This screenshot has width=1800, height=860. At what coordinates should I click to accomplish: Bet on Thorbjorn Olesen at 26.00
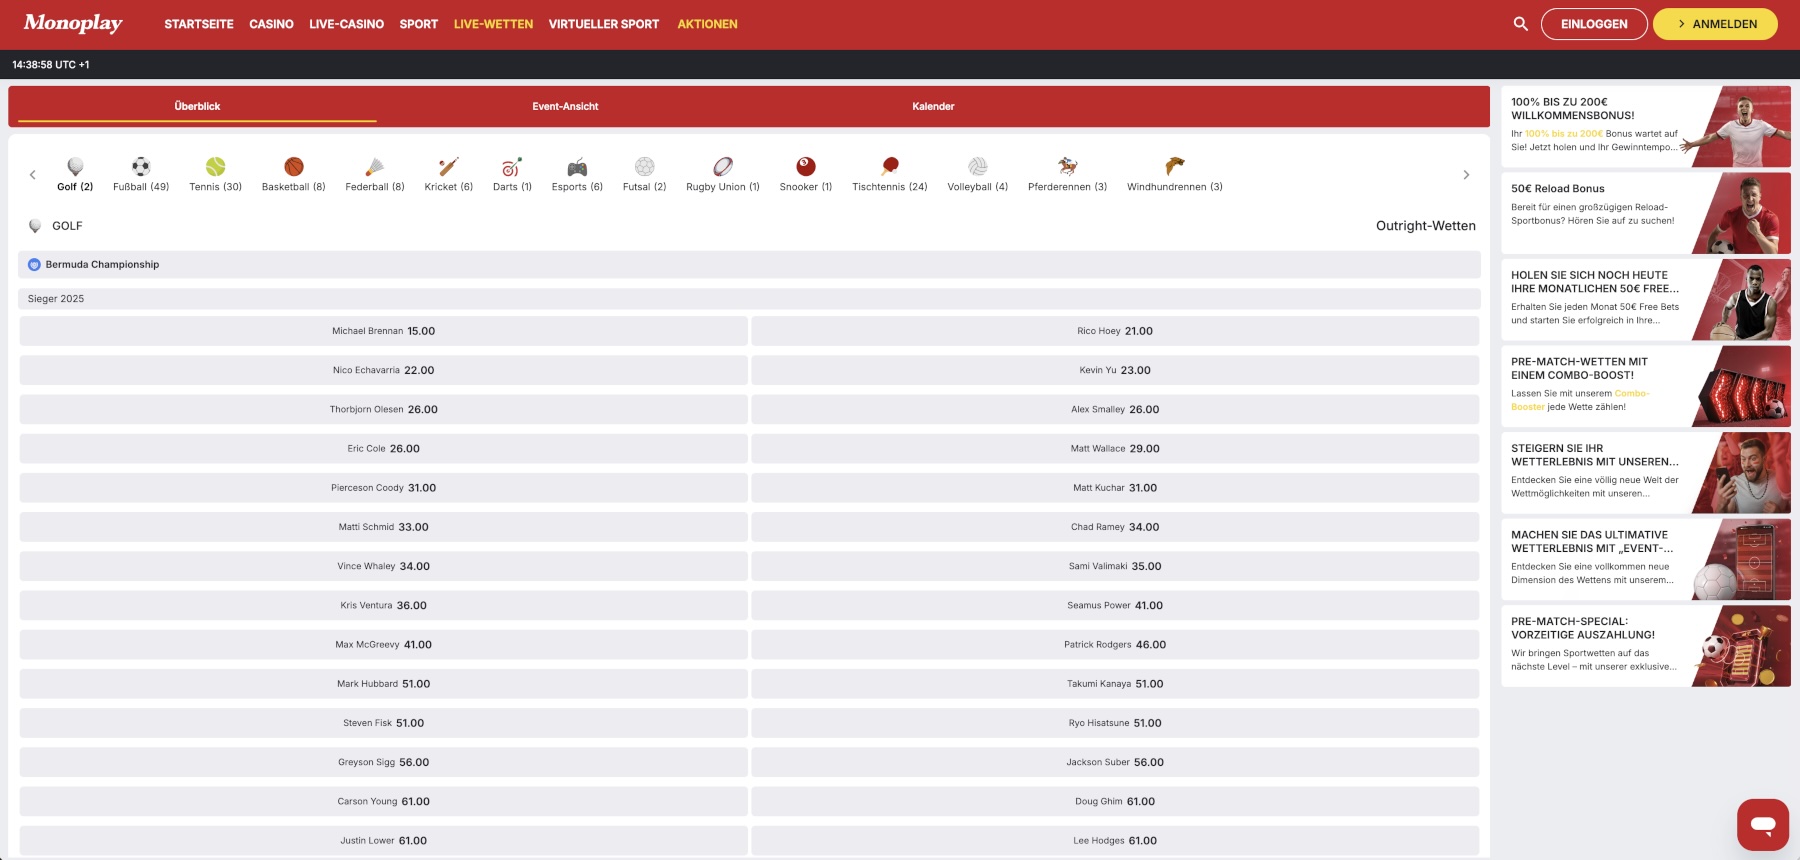[x=383, y=409]
